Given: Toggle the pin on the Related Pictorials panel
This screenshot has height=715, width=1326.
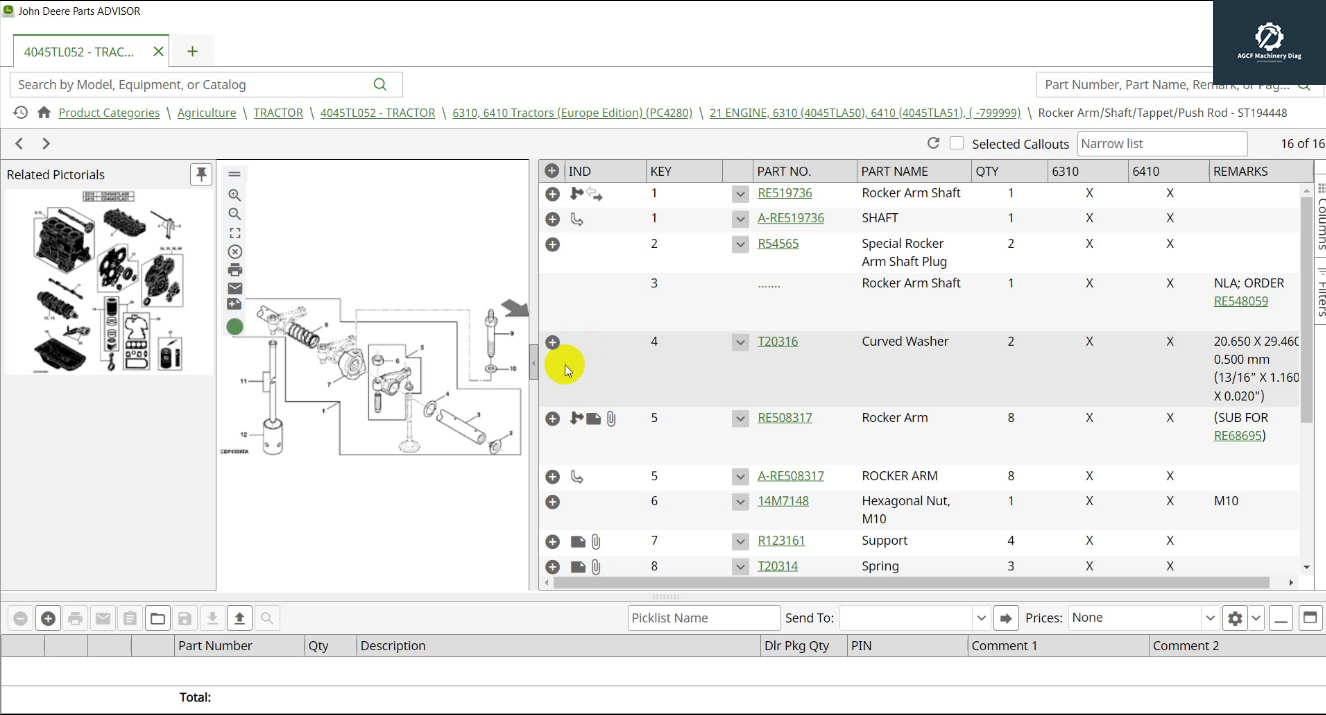Looking at the screenshot, I should [201, 173].
